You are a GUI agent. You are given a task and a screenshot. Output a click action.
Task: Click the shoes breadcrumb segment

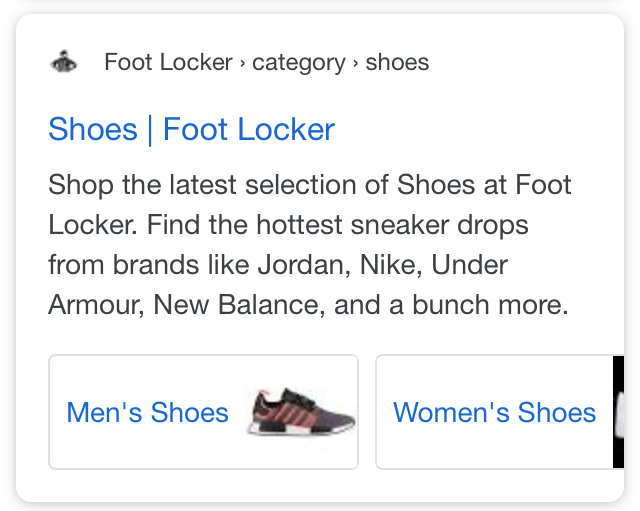(x=397, y=62)
